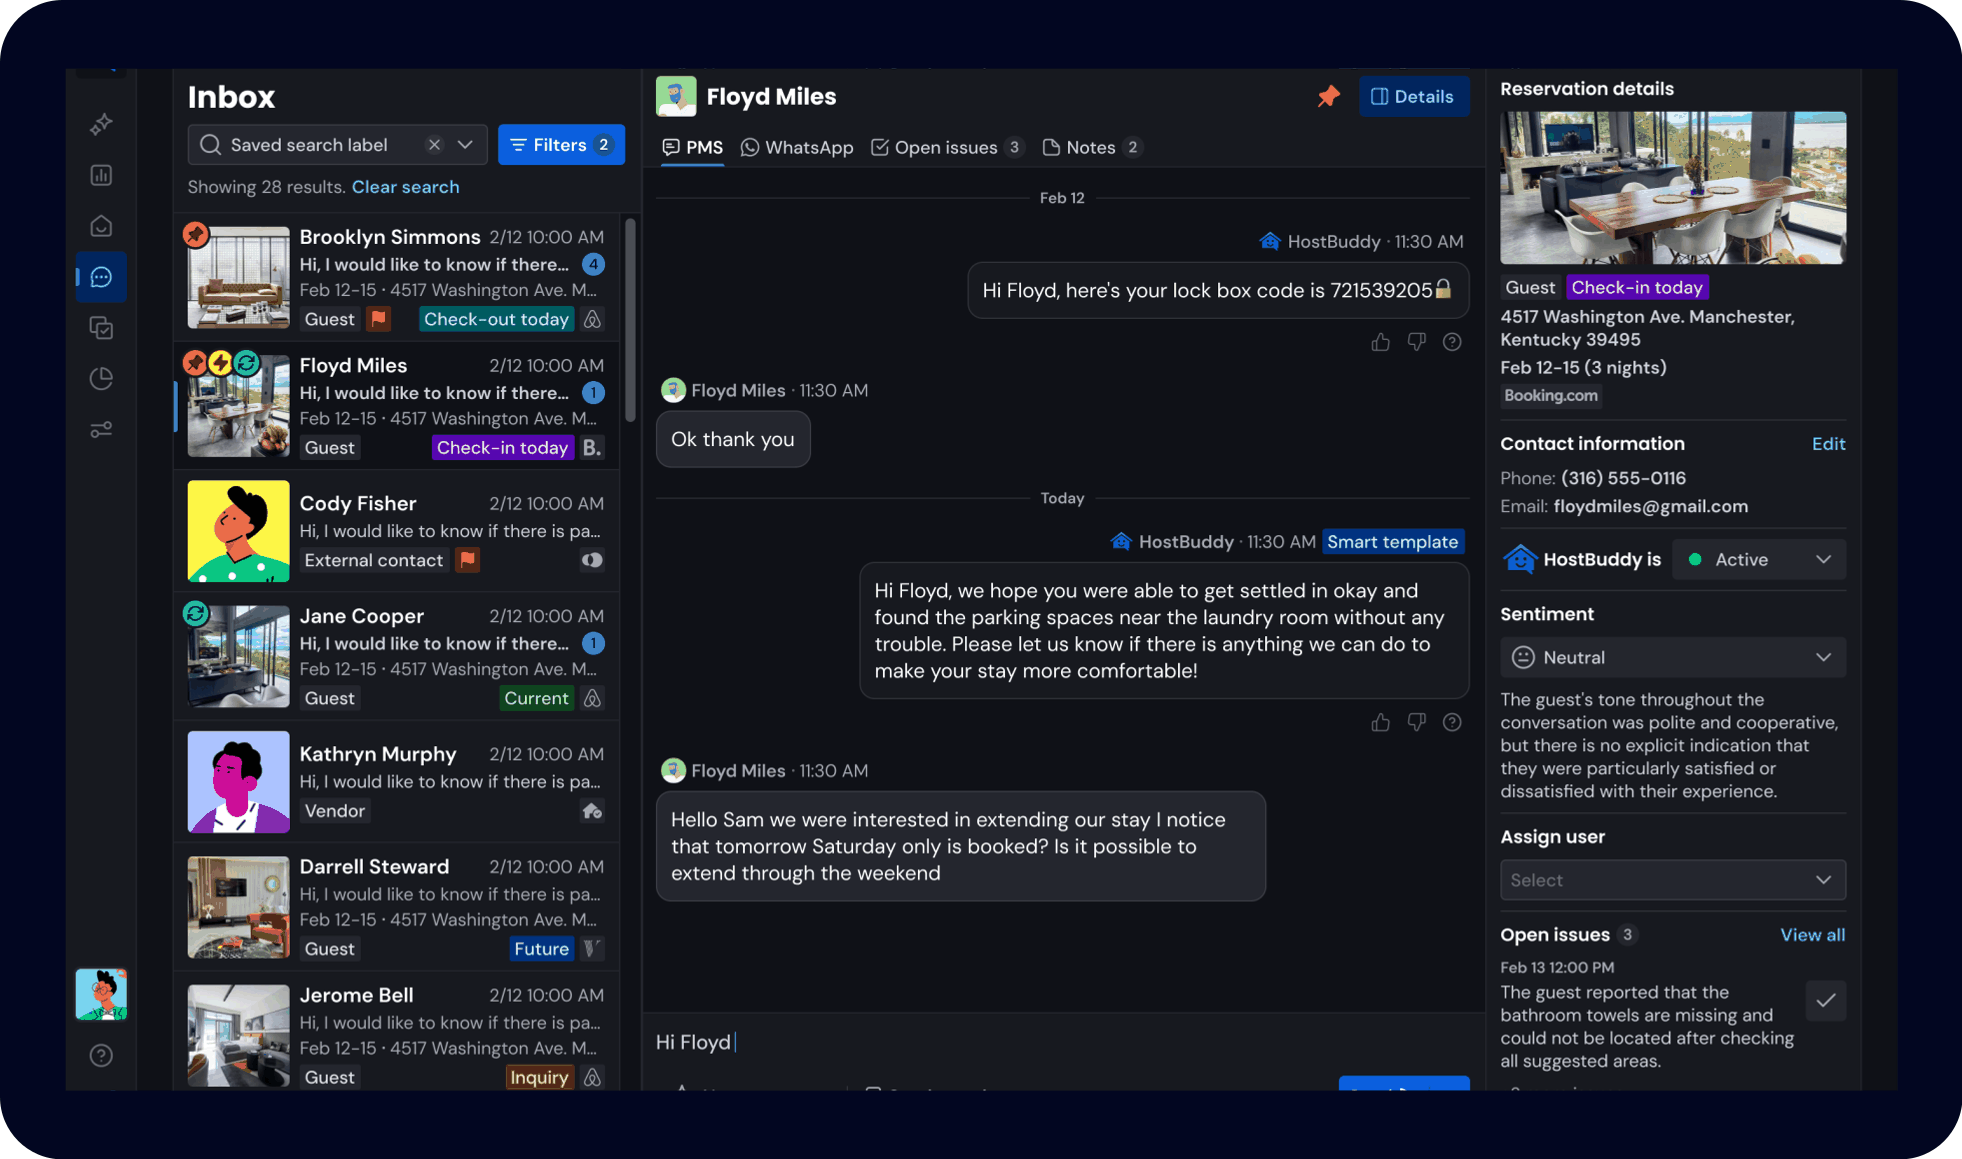
Task: Open the sliders settings icon in sidebar
Action: click(x=101, y=430)
